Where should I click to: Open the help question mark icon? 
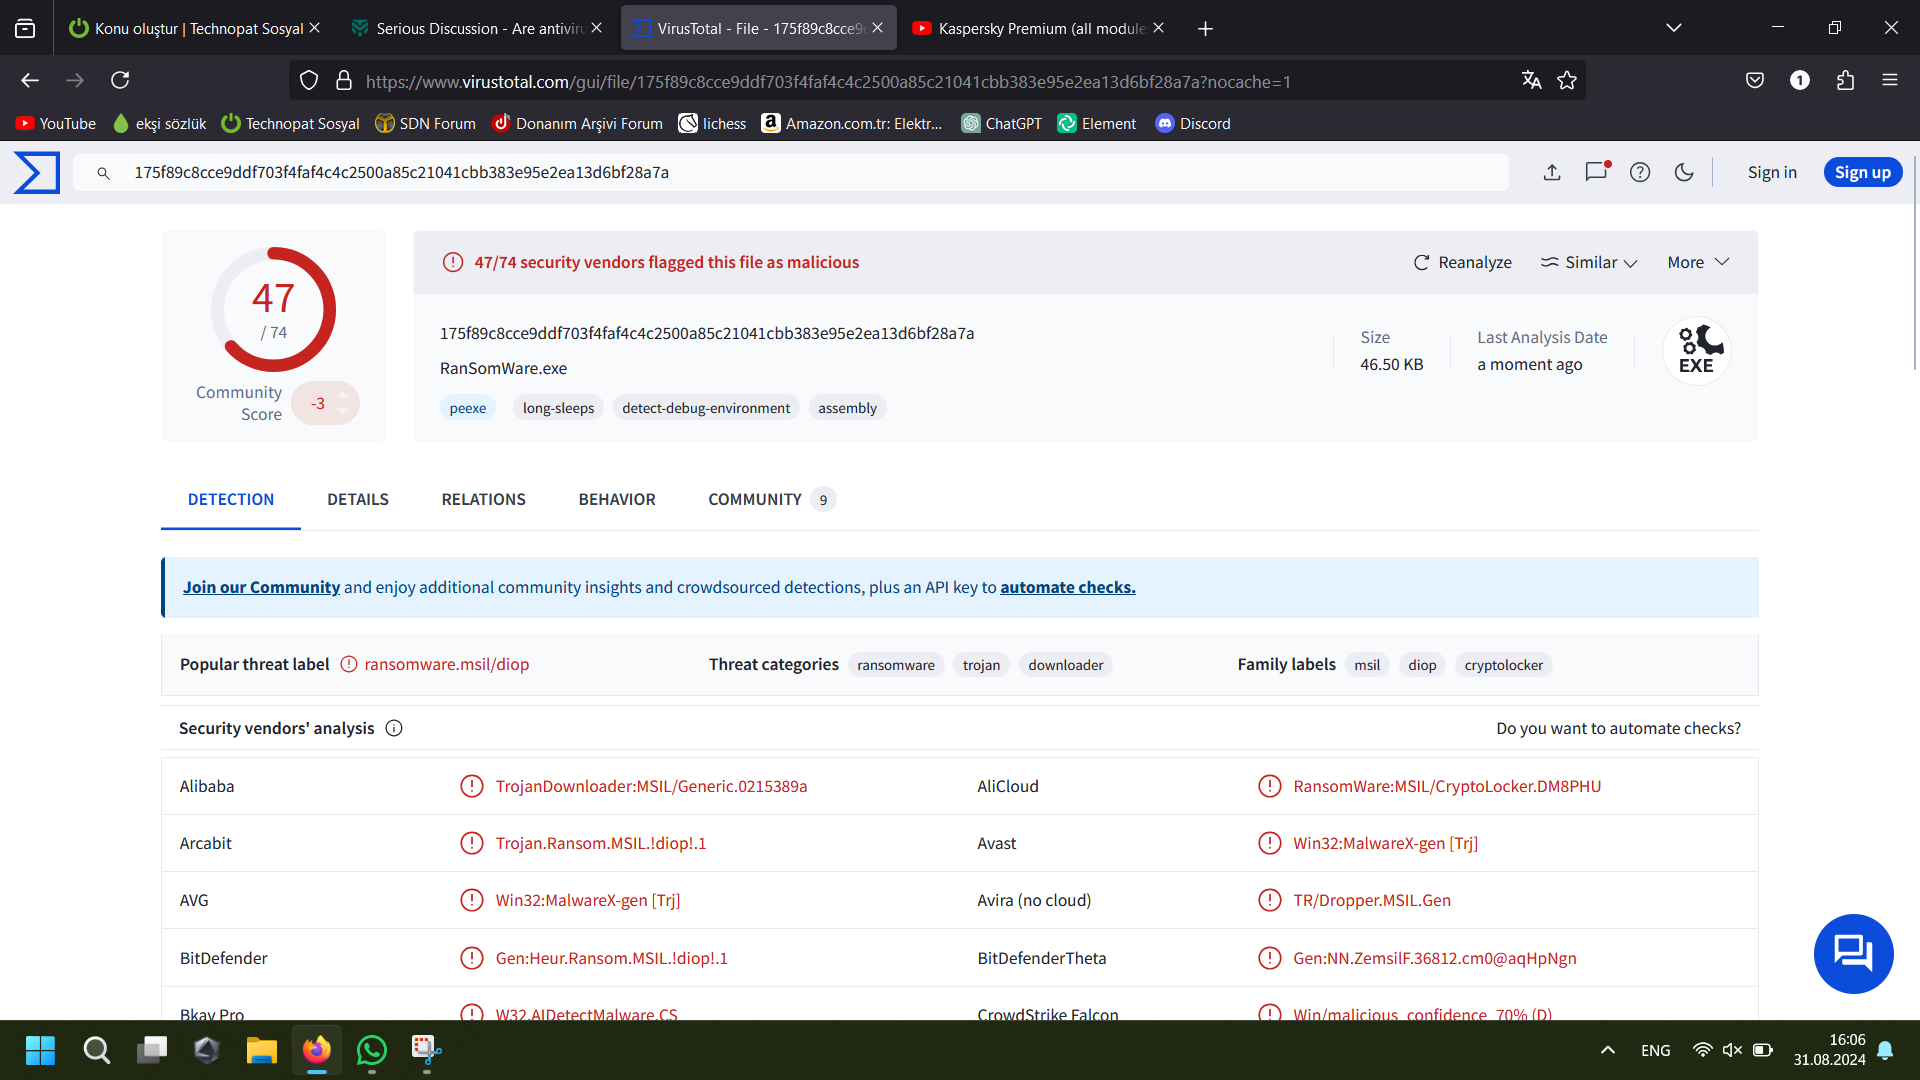(x=1640, y=172)
